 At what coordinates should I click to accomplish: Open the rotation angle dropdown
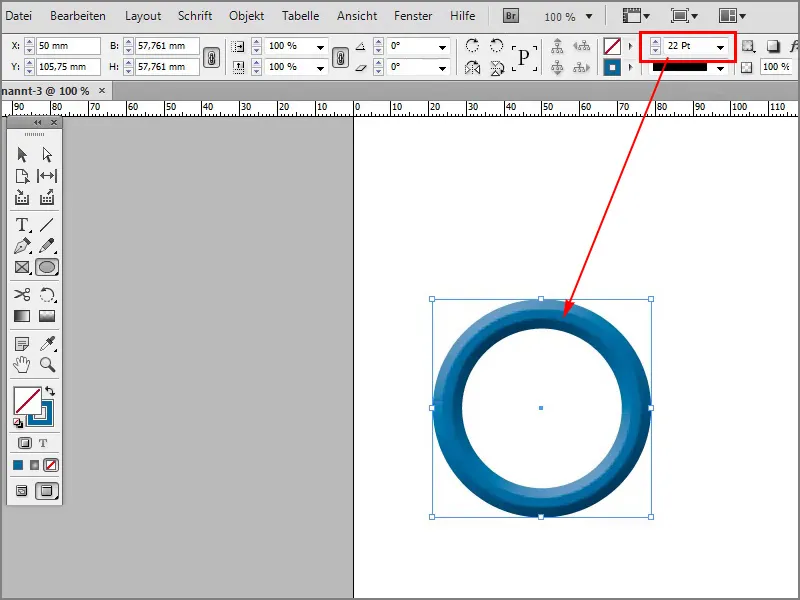(442, 47)
